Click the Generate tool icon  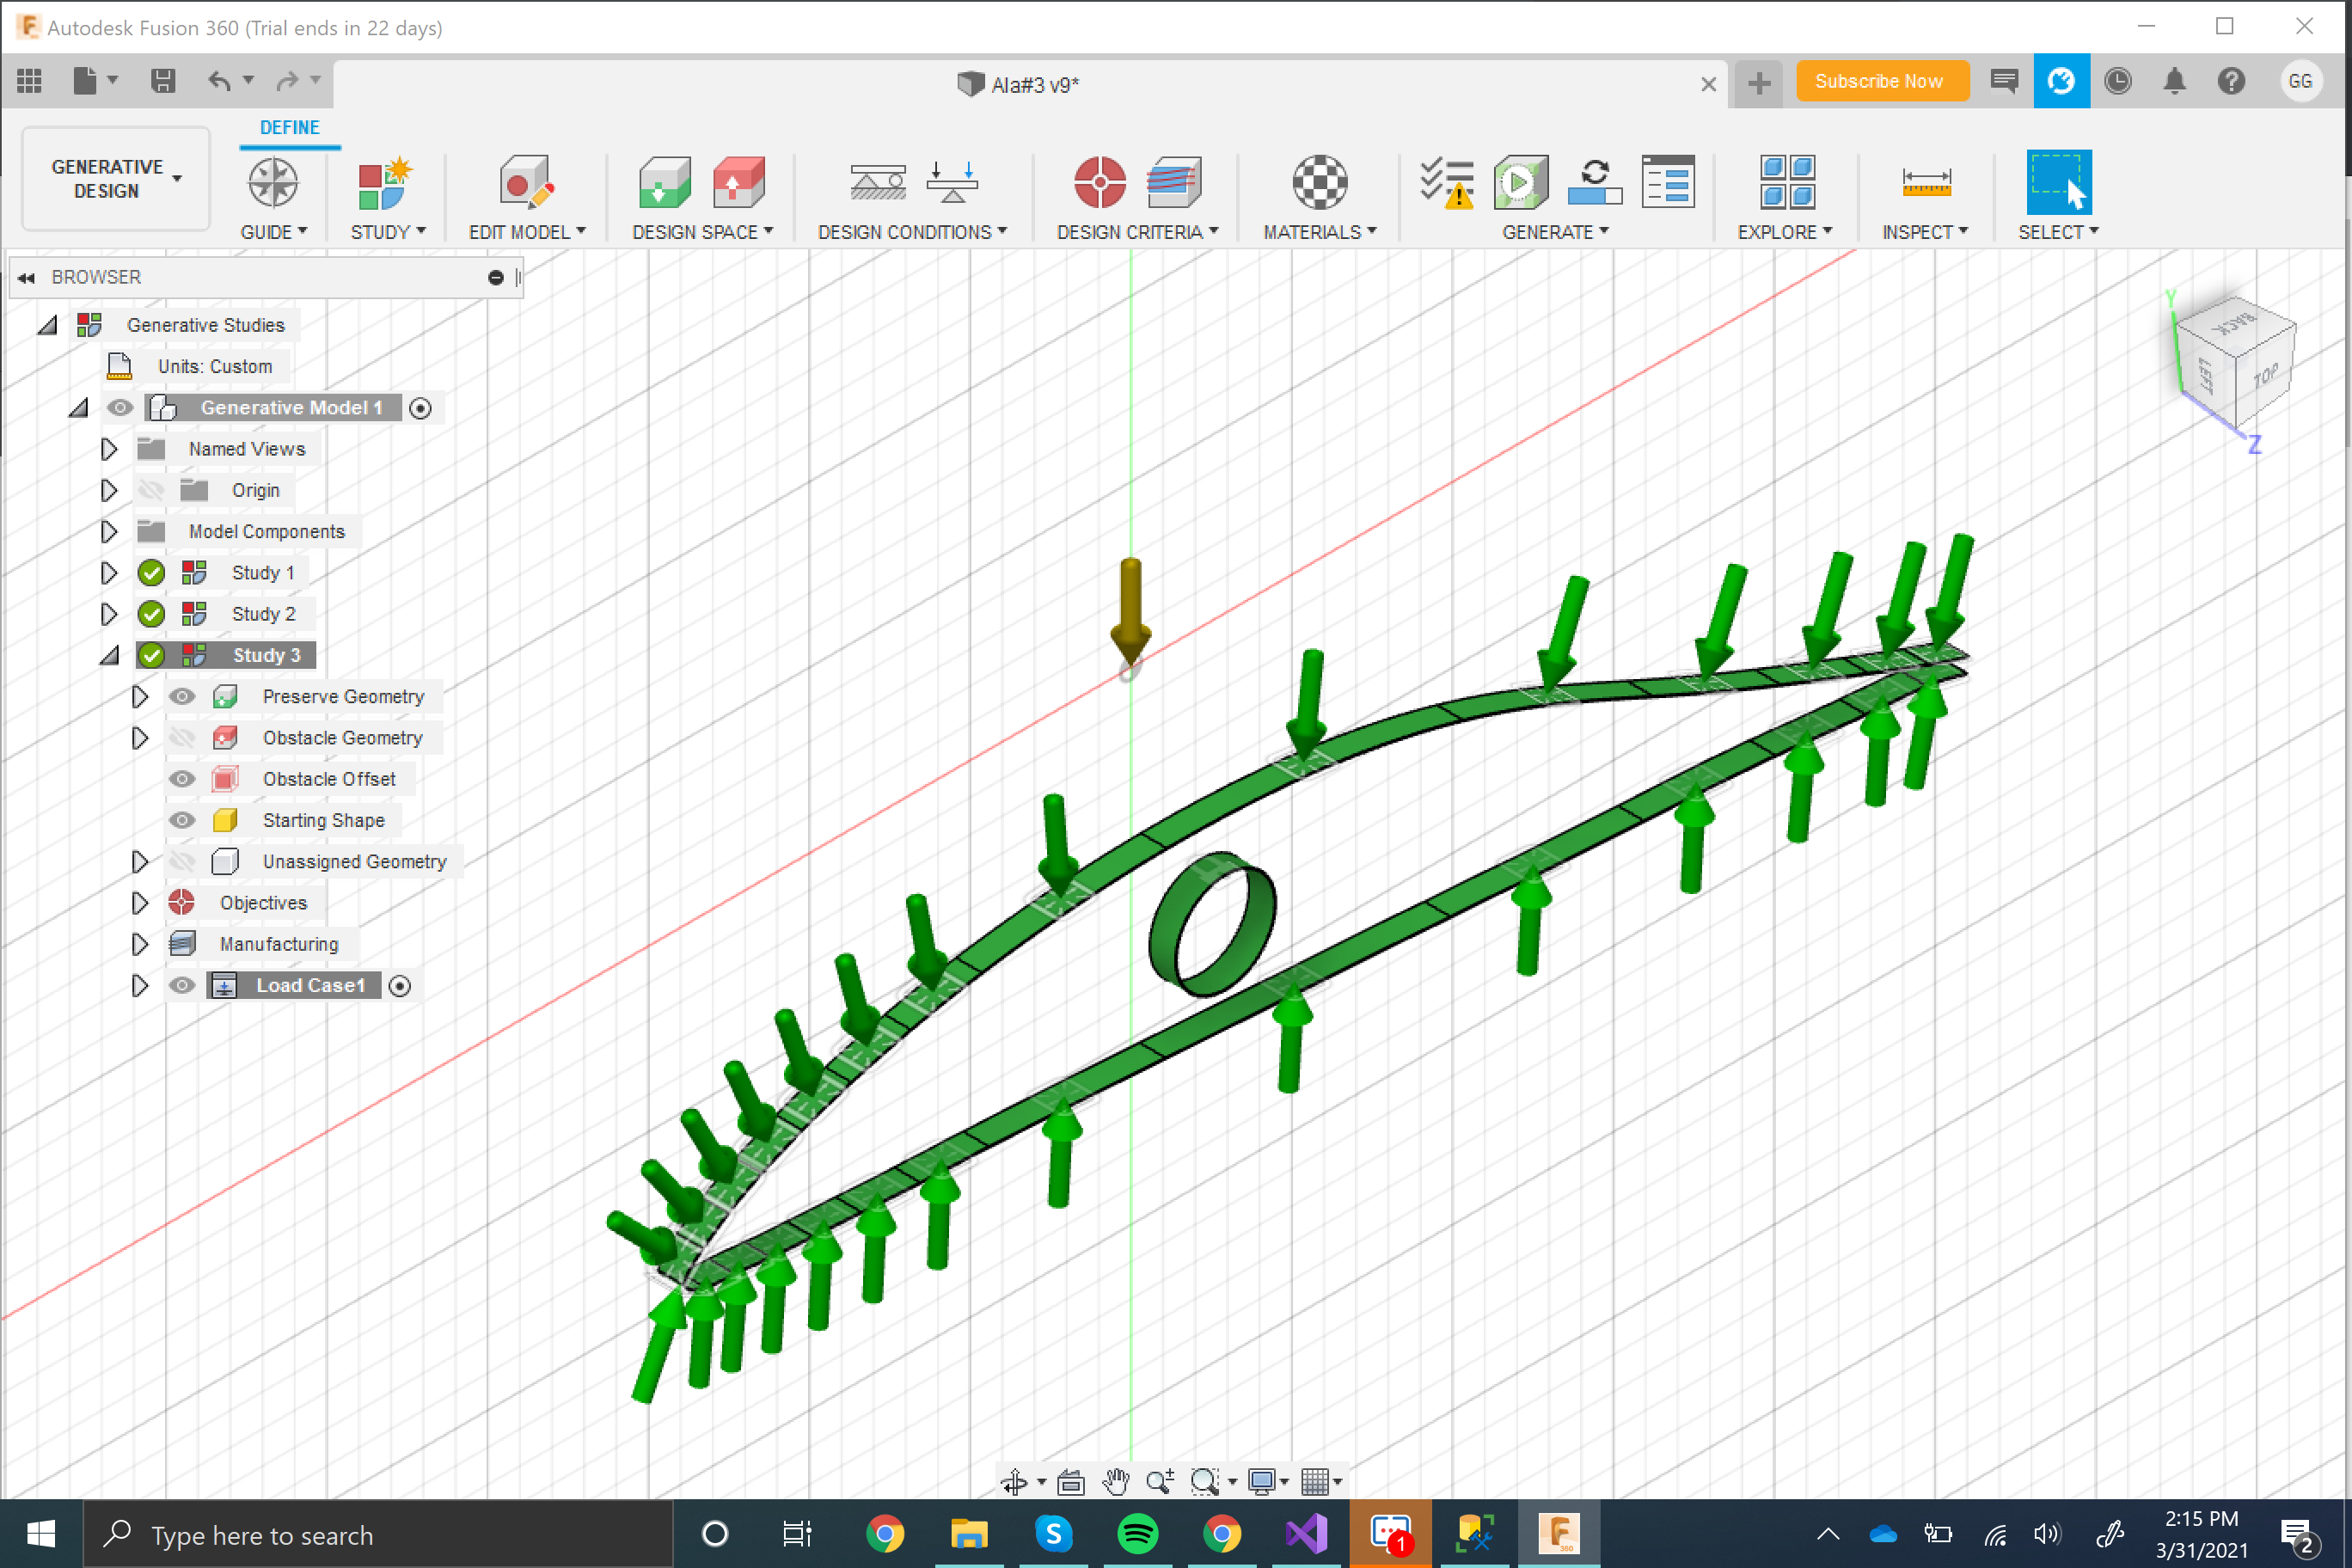click(1520, 183)
